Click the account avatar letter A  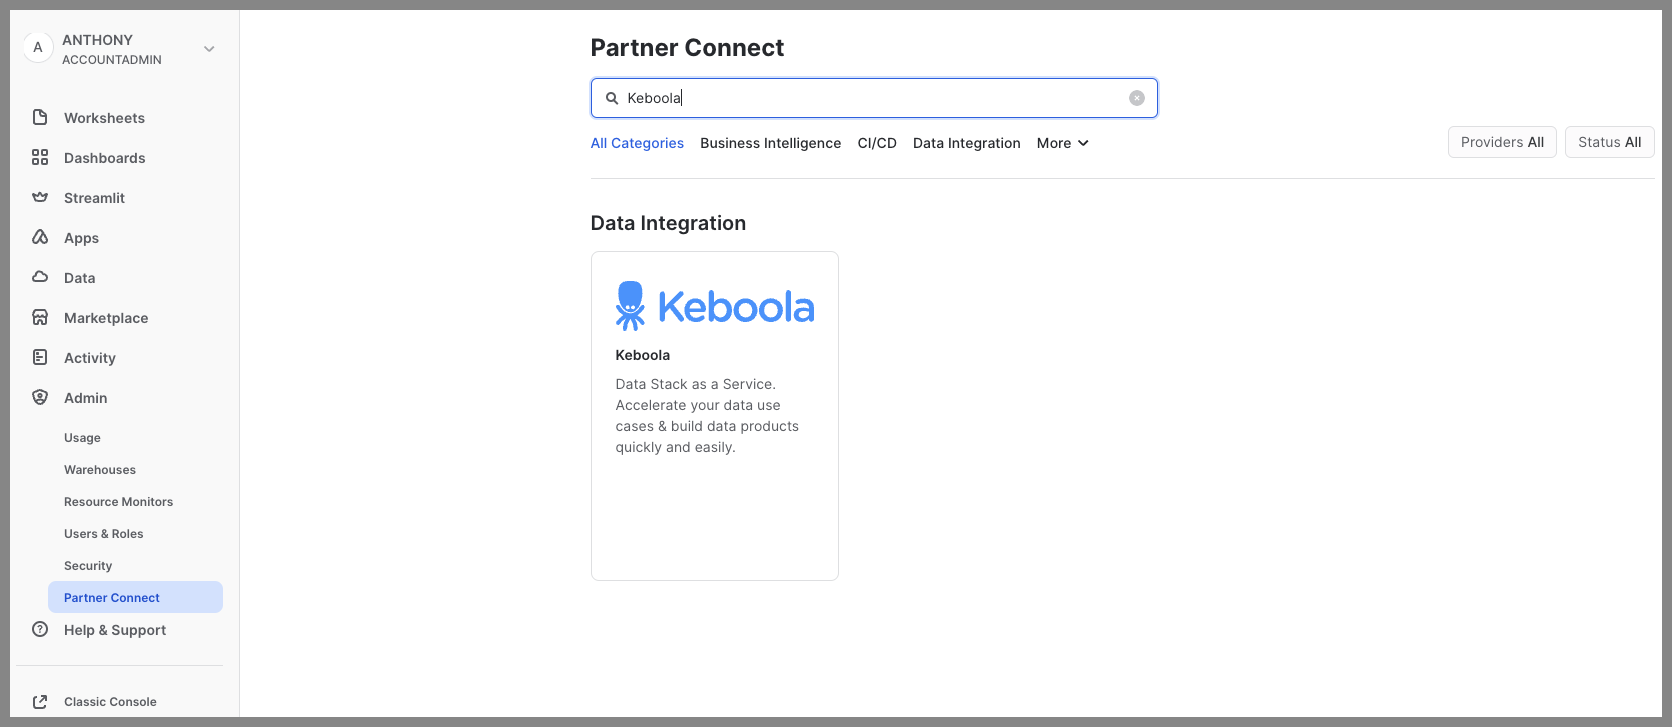coord(38,48)
